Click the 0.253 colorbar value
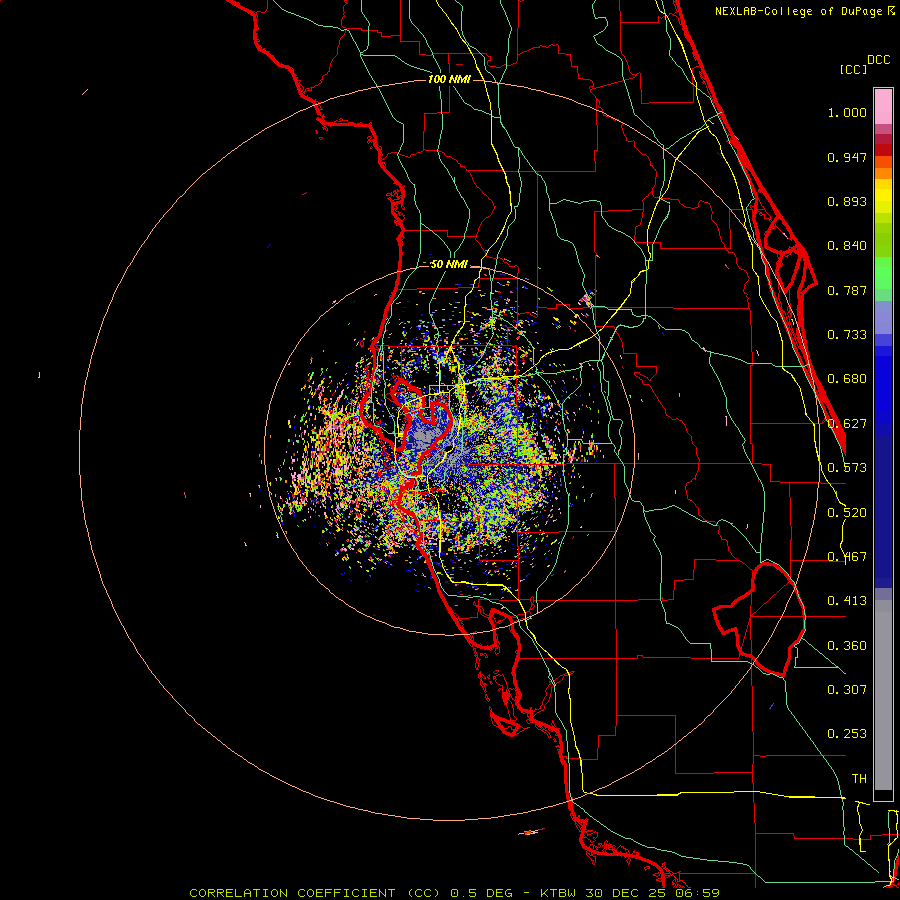 pos(847,734)
